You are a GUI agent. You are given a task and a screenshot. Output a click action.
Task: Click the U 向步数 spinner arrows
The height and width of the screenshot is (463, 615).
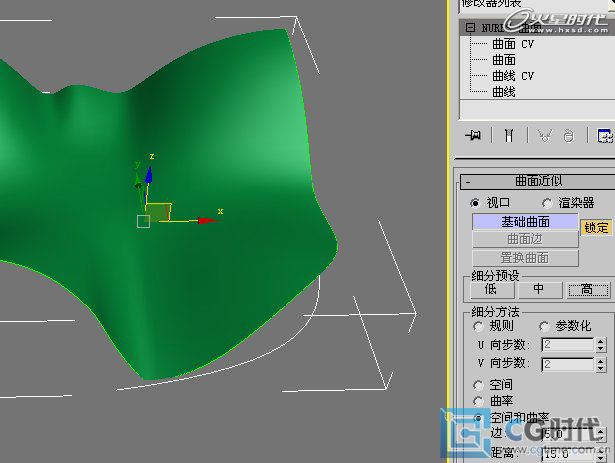[600, 345]
